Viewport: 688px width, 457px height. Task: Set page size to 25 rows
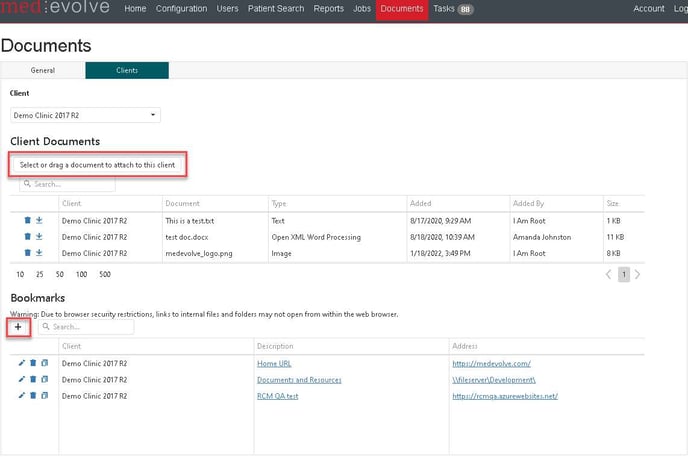click(39, 274)
